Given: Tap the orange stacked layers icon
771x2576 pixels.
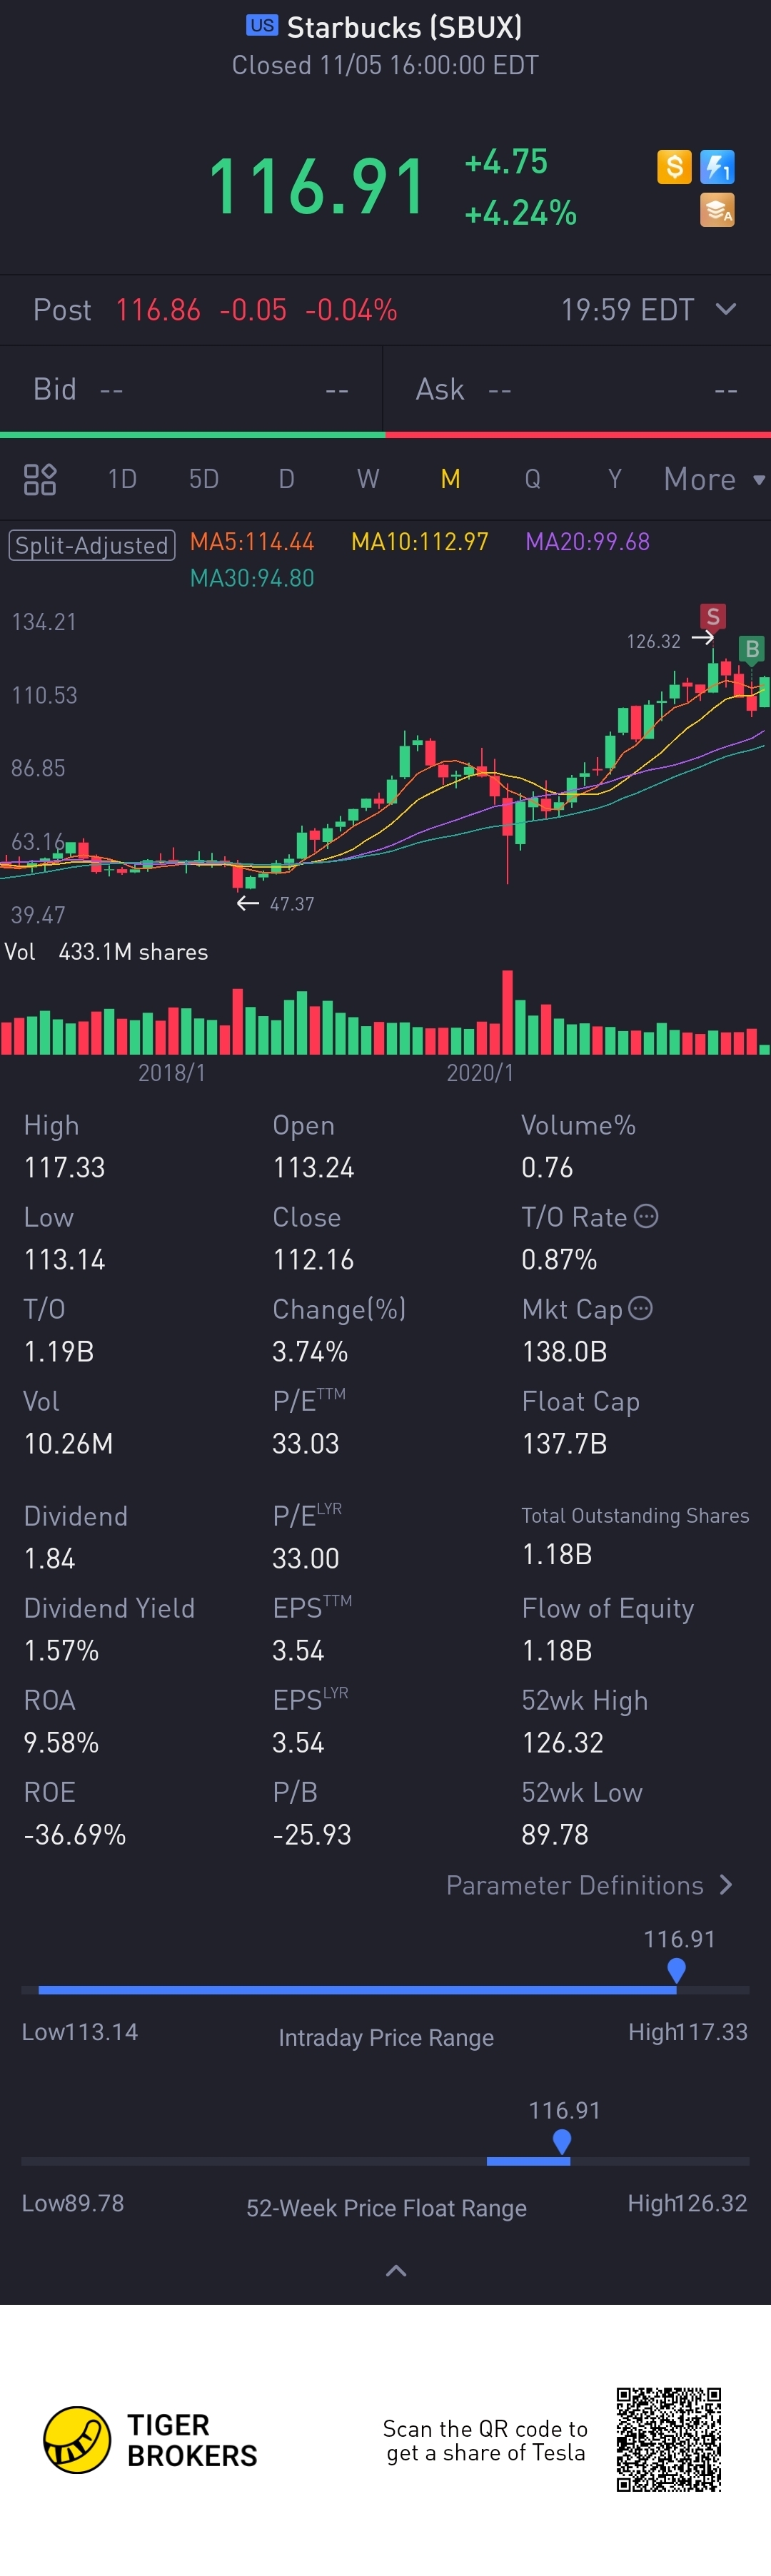Looking at the screenshot, I should click(717, 211).
